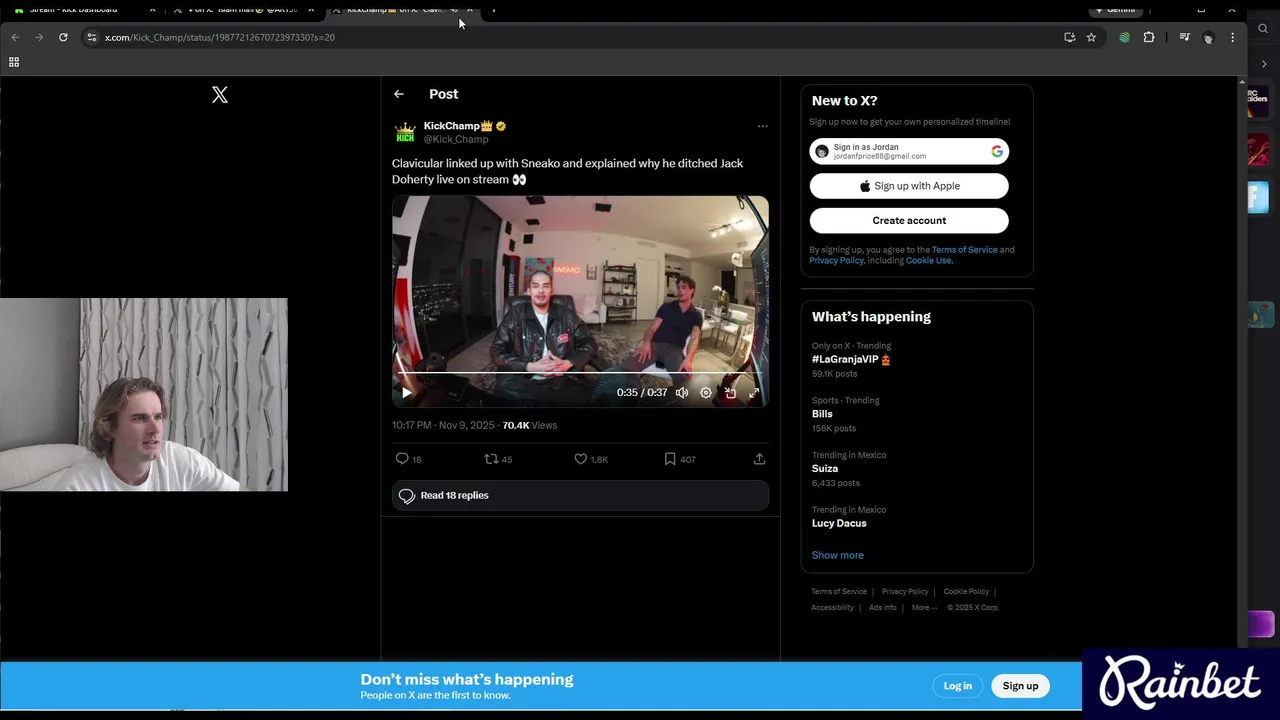1280x720 pixels.
Task: Open the footer Ads info link
Action: tap(882, 608)
